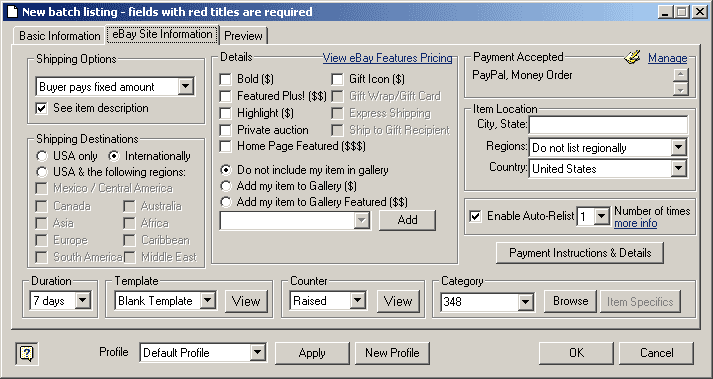Viewport: 713px width, 379px height.
Task: Click the New Profile button
Action: click(x=392, y=353)
